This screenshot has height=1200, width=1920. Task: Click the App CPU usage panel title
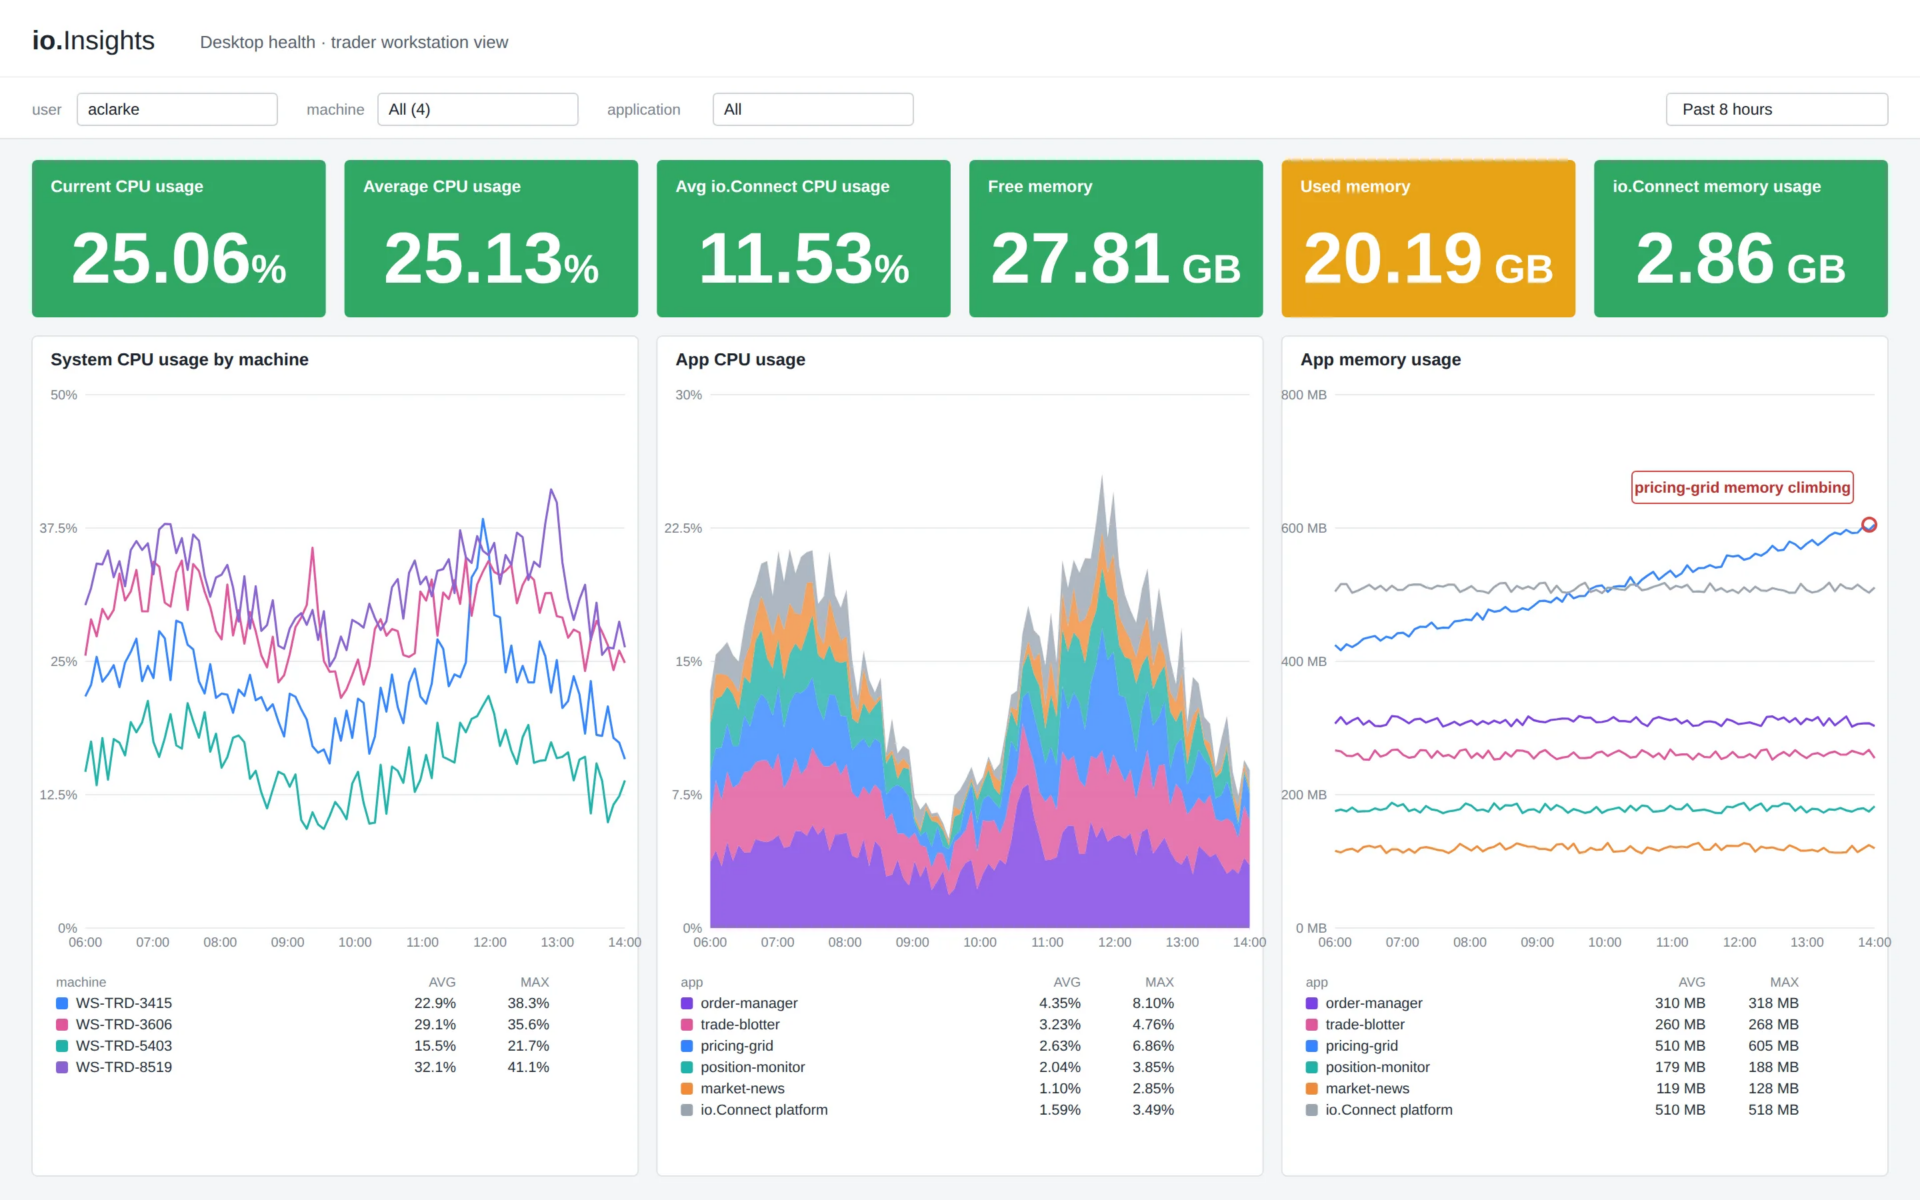click(740, 359)
